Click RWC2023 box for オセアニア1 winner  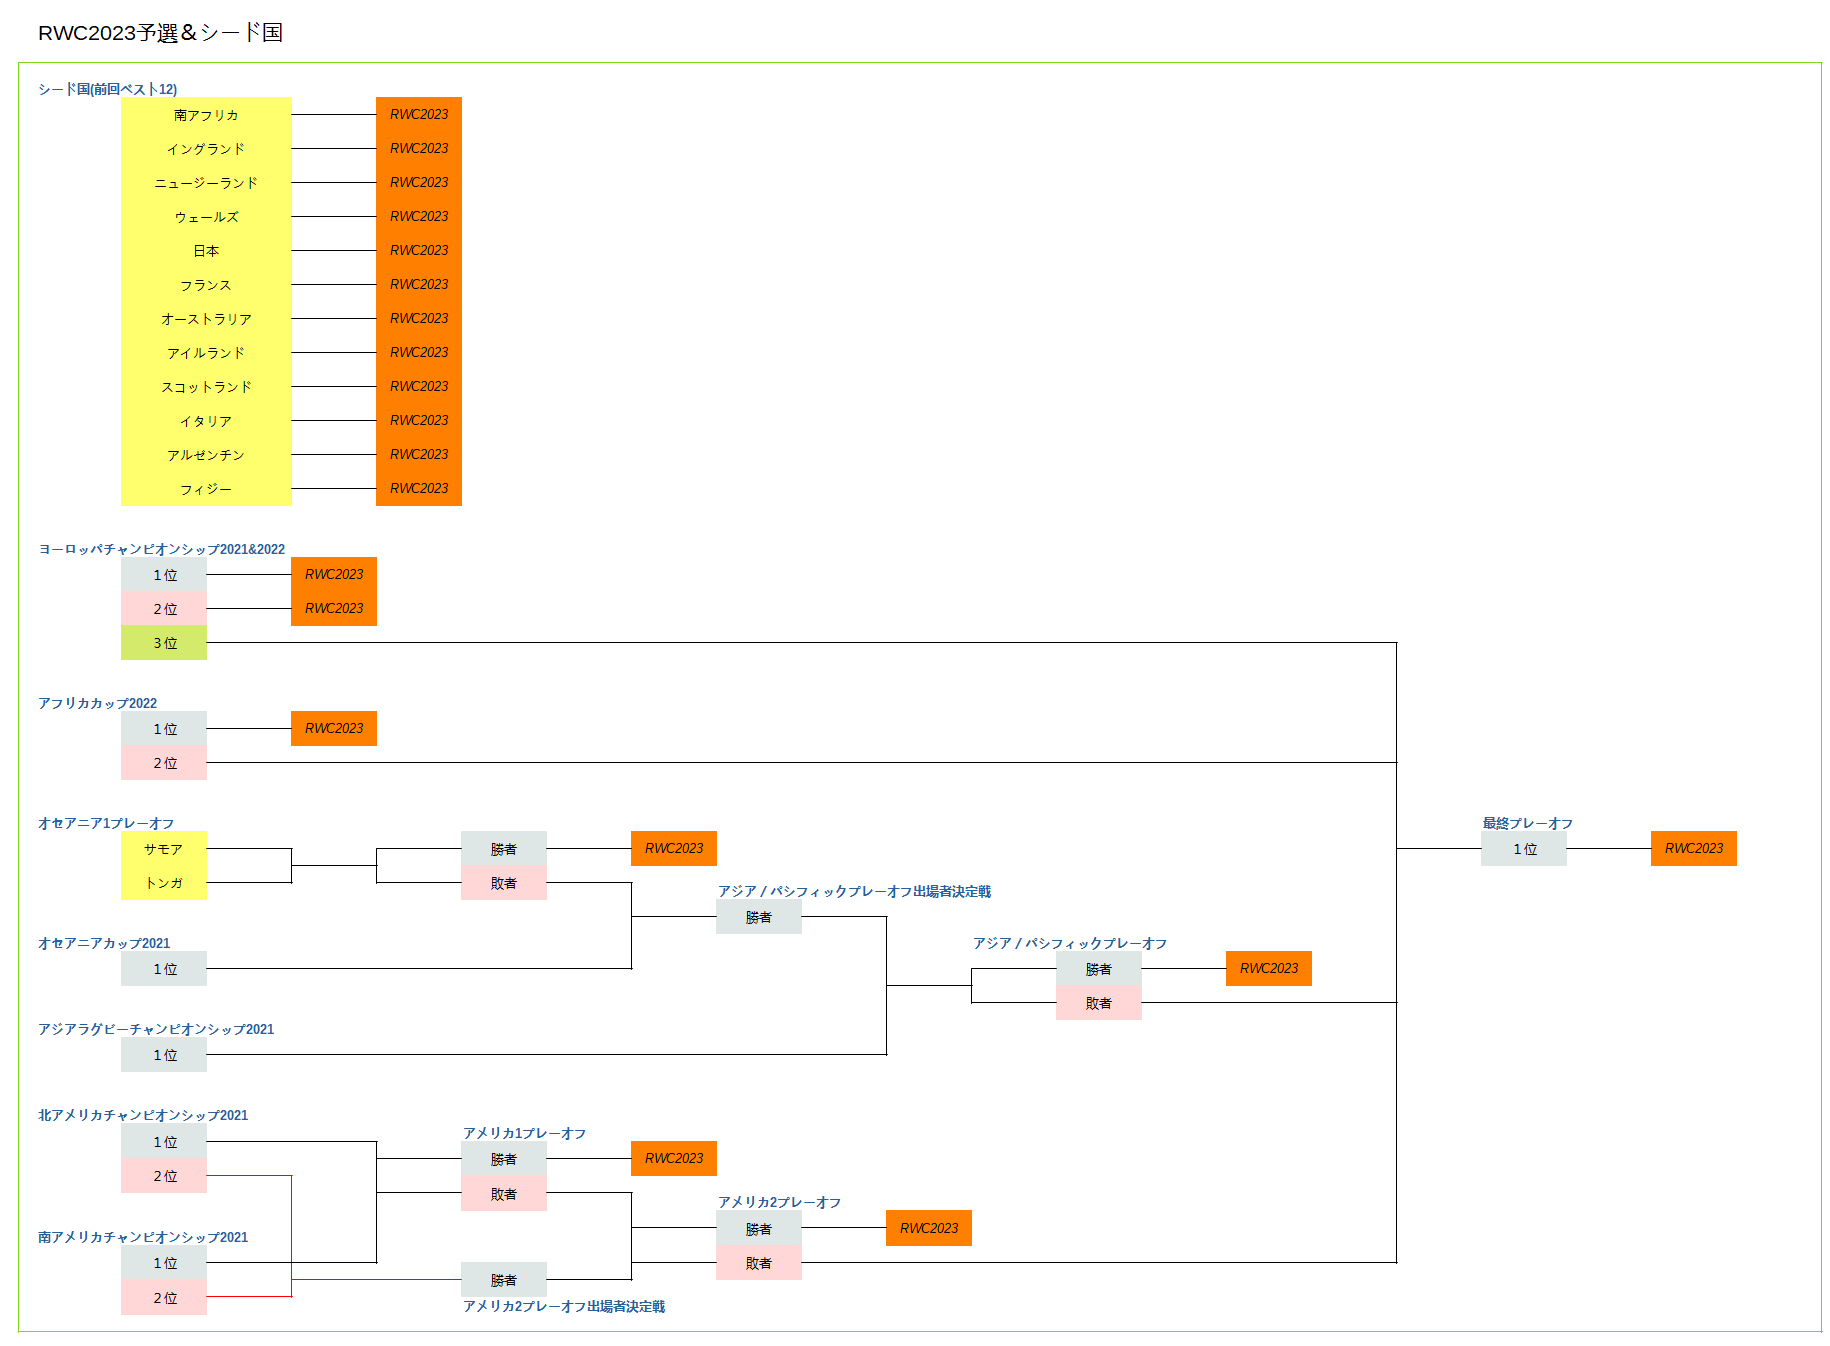tap(674, 848)
